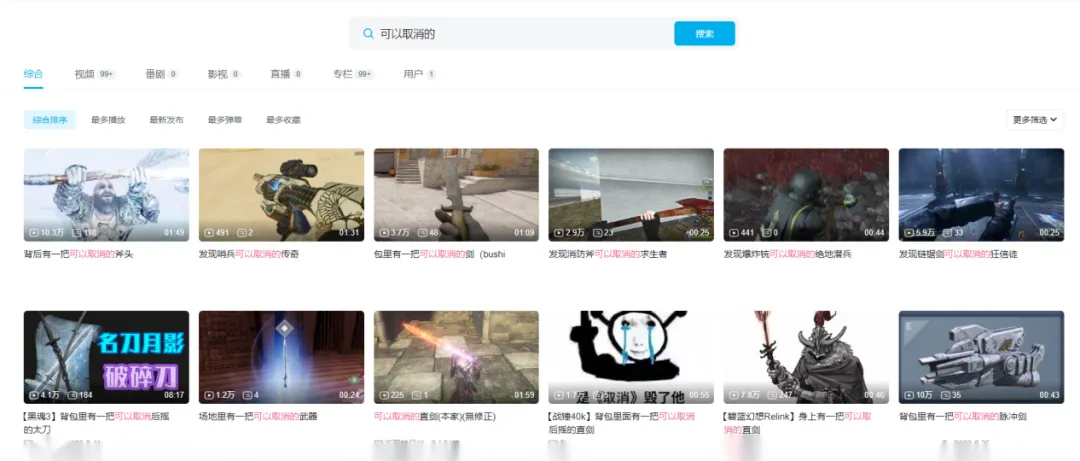Switch to the 综合 tab
This screenshot has height=461, width=1080.
[x=33, y=74]
